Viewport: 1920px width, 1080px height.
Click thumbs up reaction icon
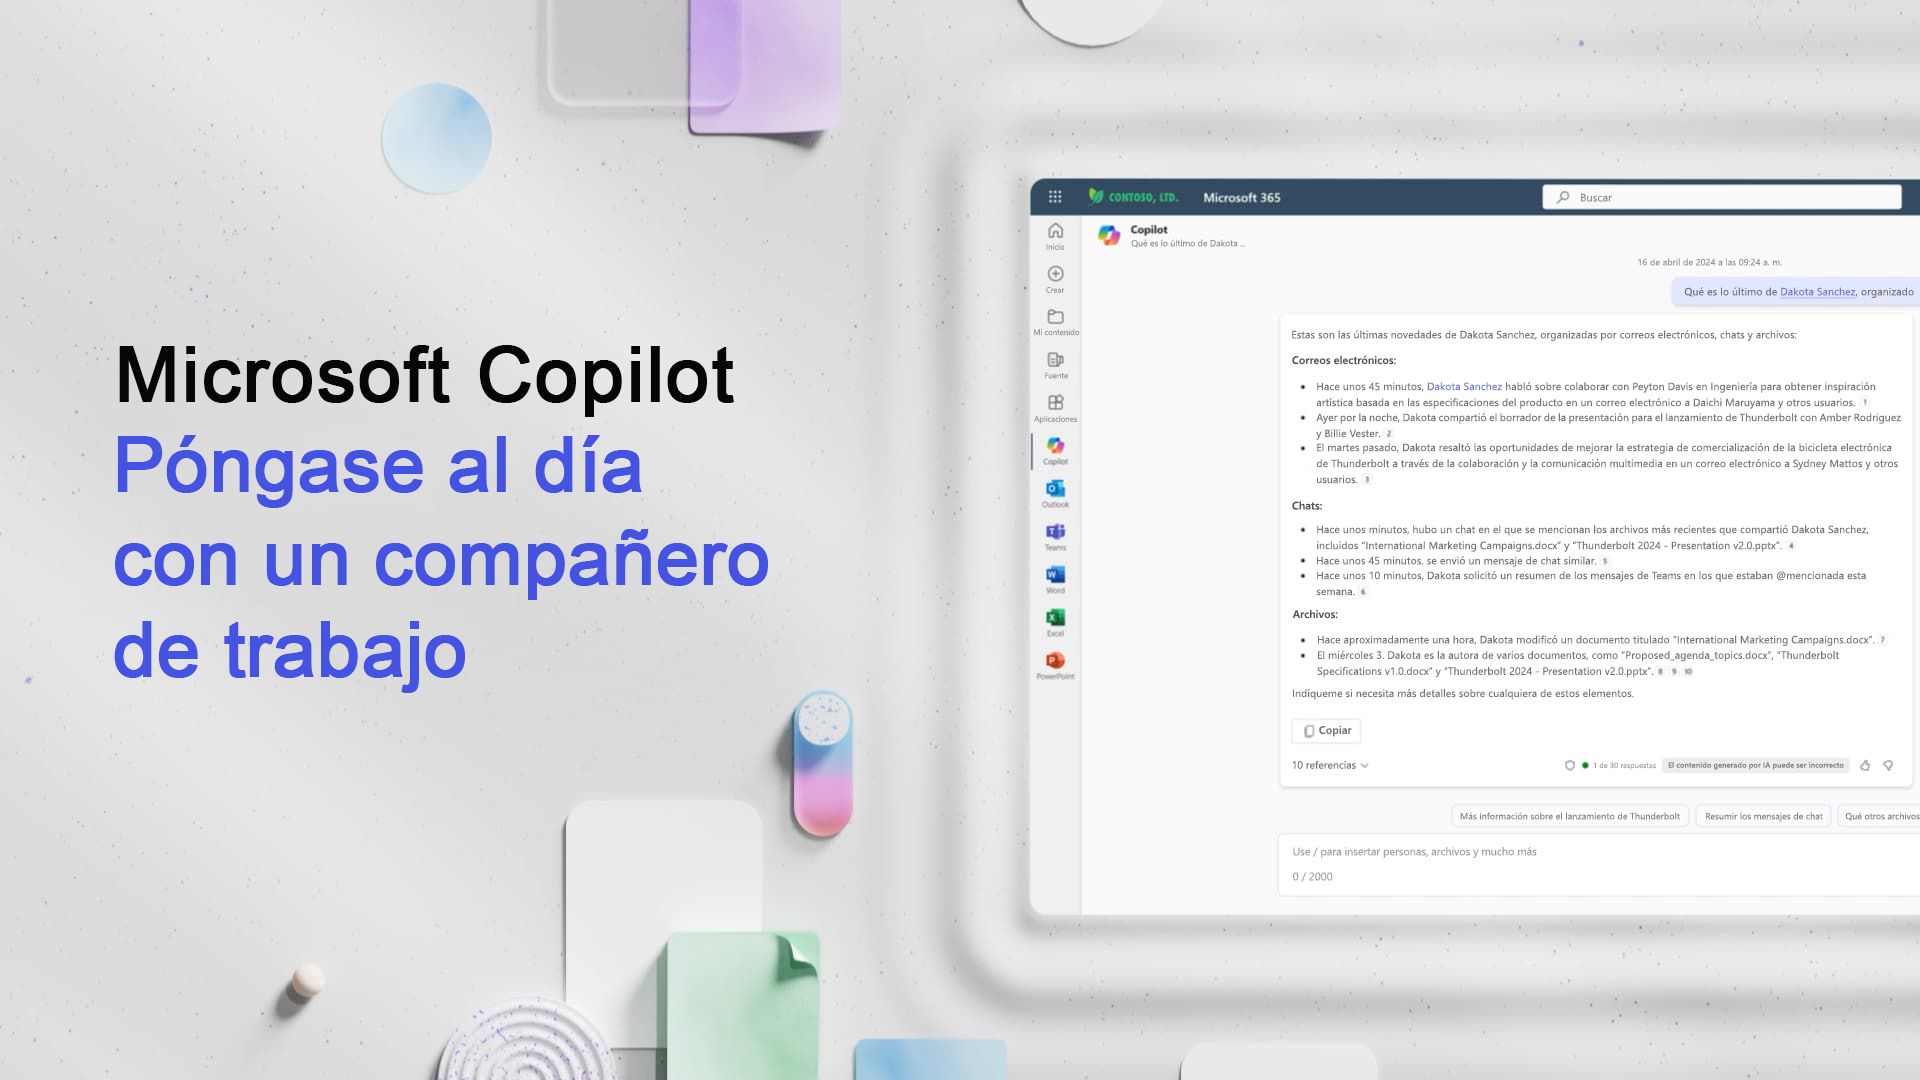pos(1866,765)
